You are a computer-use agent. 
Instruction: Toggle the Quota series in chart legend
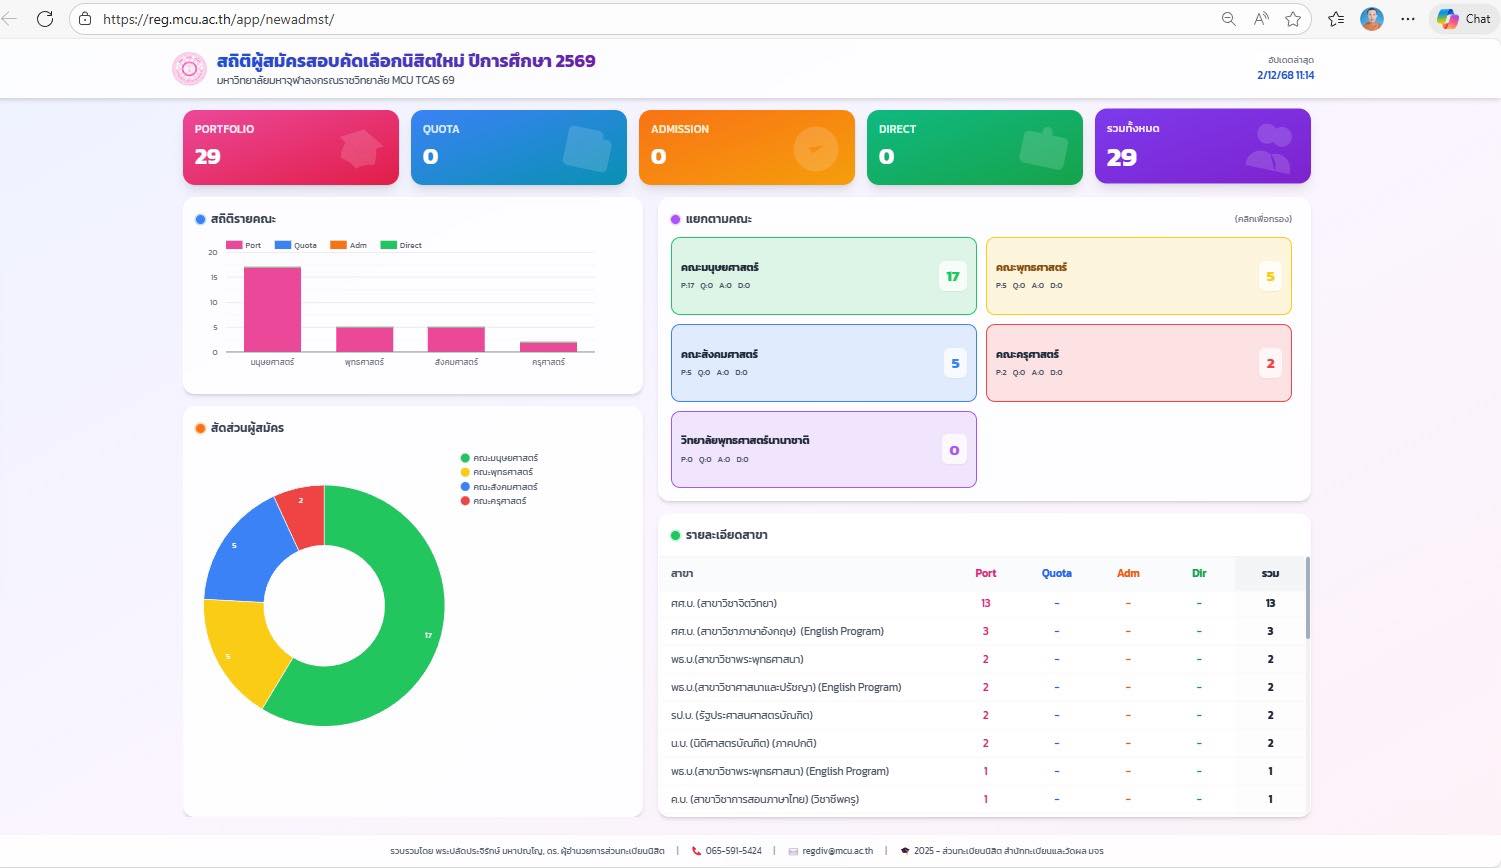[295, 245]
